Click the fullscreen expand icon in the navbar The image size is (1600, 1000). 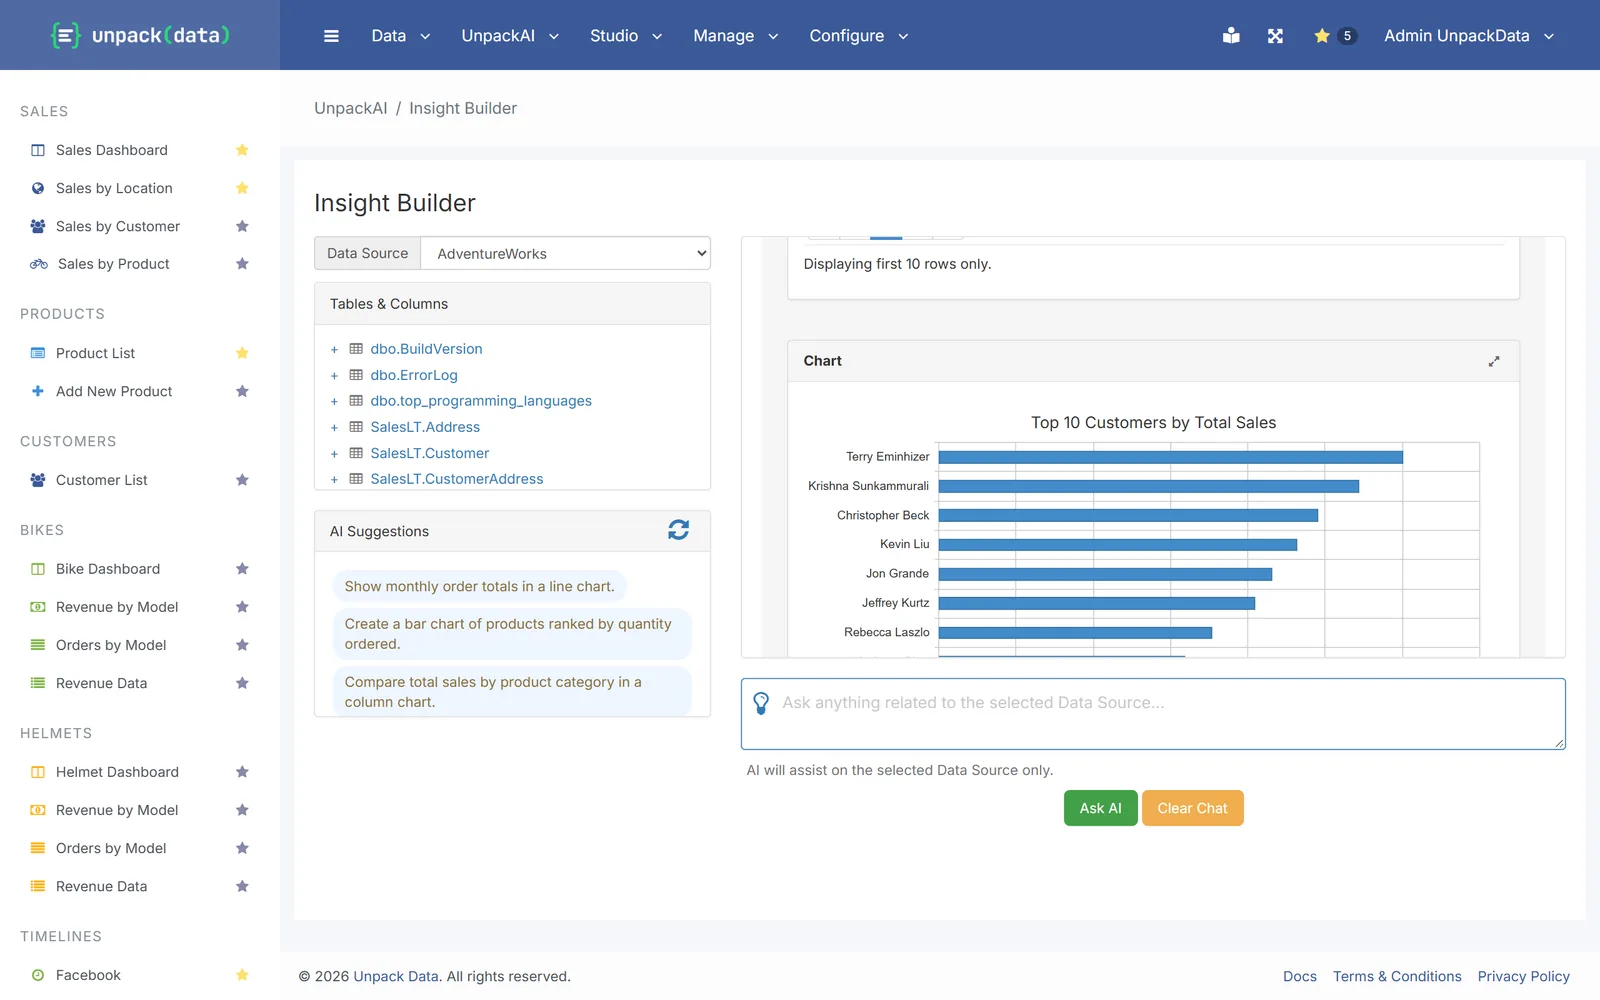[1275, 36]
